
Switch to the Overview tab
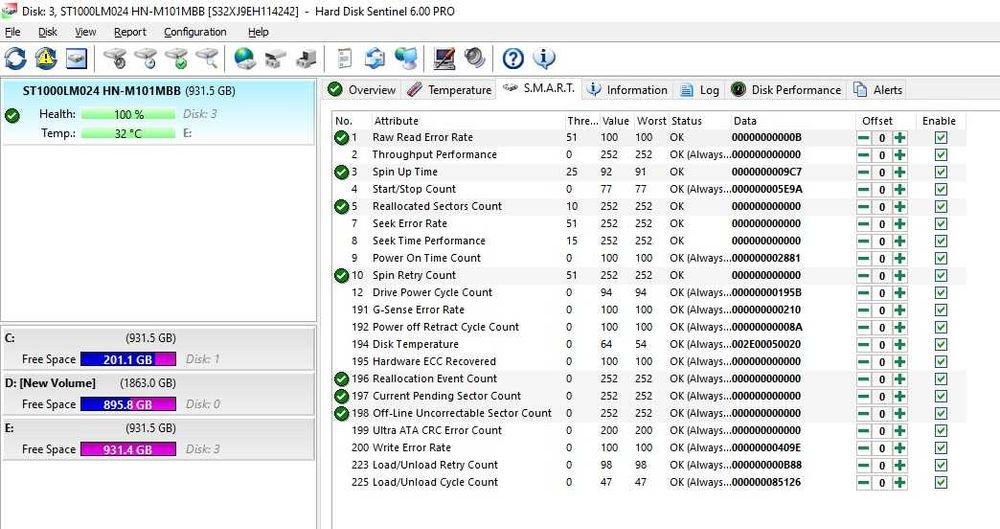362,90
